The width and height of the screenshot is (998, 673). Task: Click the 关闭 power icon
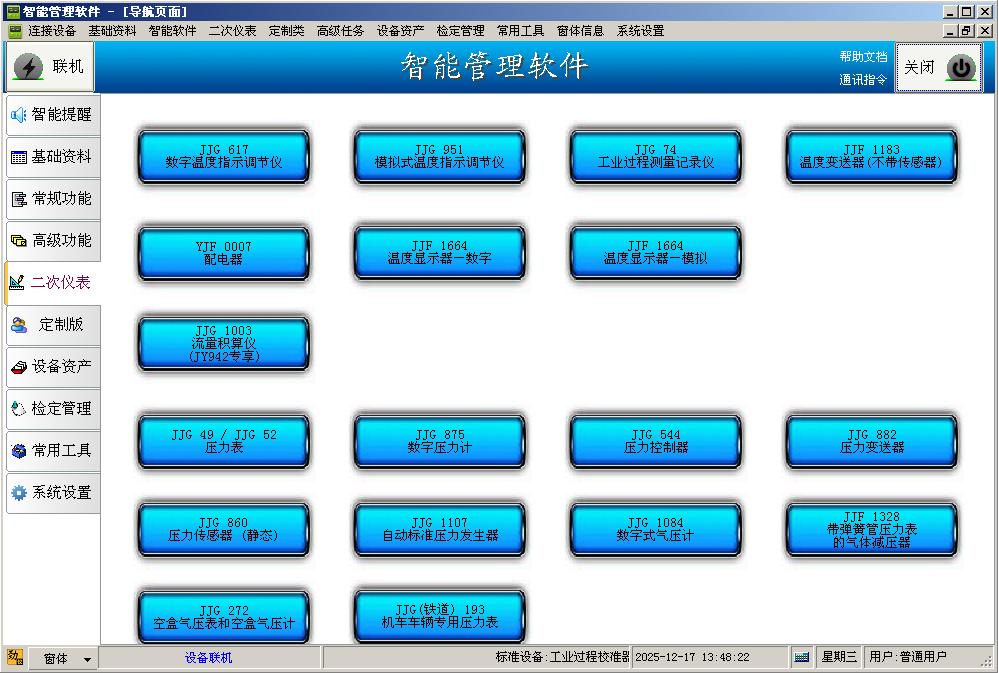click(x=960, y=68)
